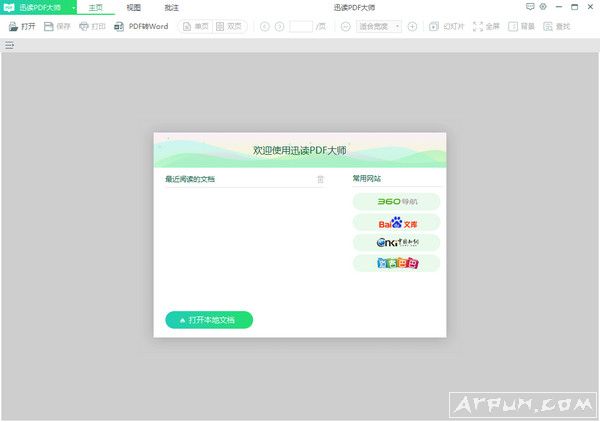Viewport: 600px width, 422px height.
Task: Zoom in with the plus icon
Action: [x=412, y=26]
